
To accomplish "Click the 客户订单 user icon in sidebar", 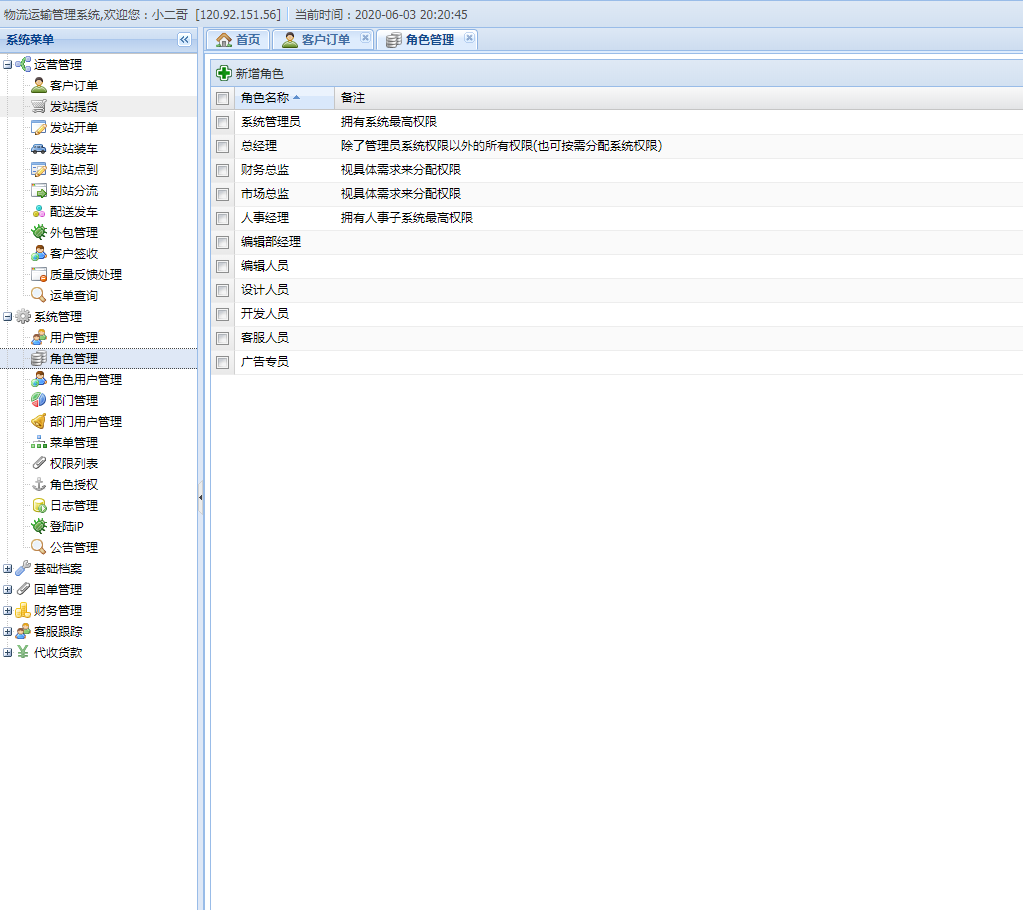I will coord(38,85).
